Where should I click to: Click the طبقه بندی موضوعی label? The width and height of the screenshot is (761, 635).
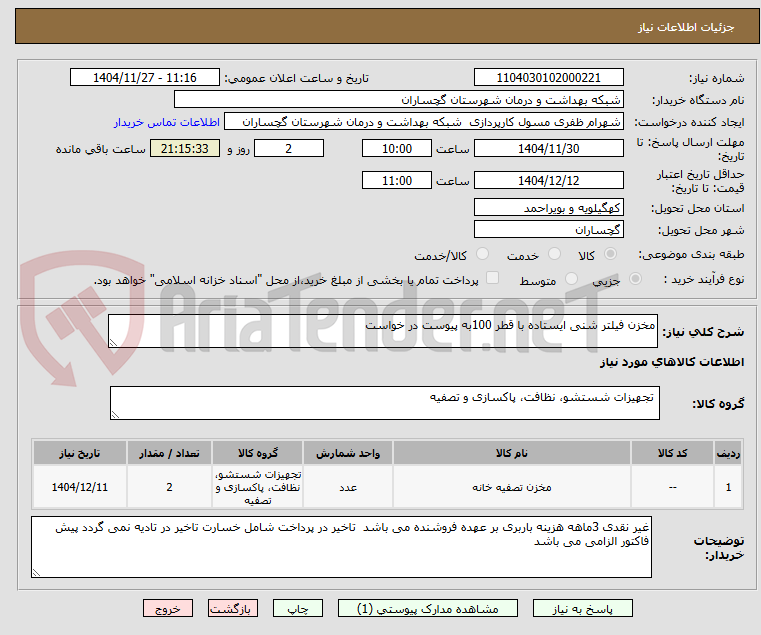(x=691, y=254)
